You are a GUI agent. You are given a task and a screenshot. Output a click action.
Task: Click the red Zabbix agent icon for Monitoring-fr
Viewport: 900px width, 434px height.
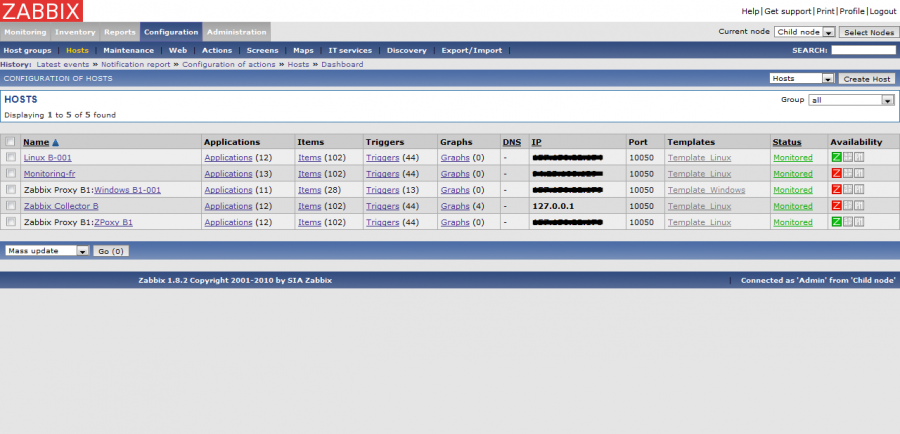(x=836, y=173)
